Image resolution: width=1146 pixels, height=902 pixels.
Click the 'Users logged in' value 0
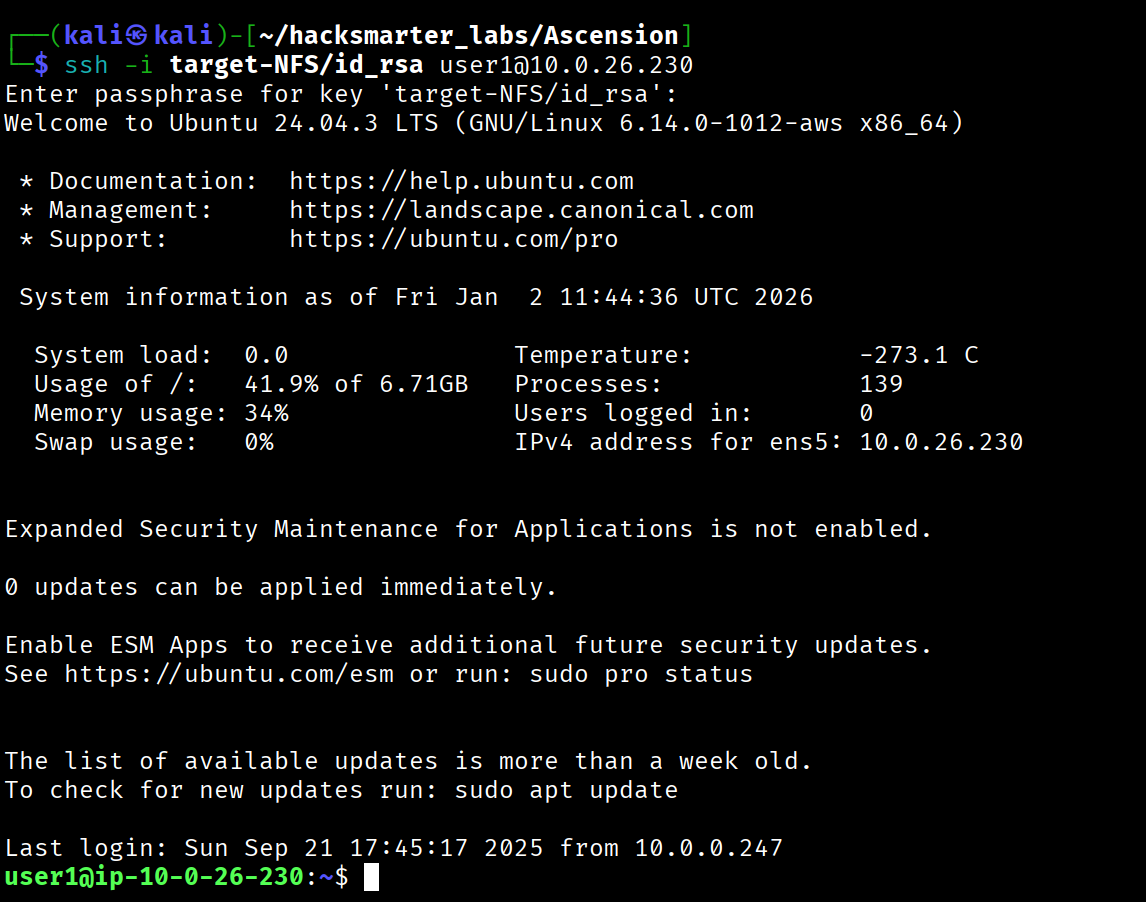click(x=866, y=413)
